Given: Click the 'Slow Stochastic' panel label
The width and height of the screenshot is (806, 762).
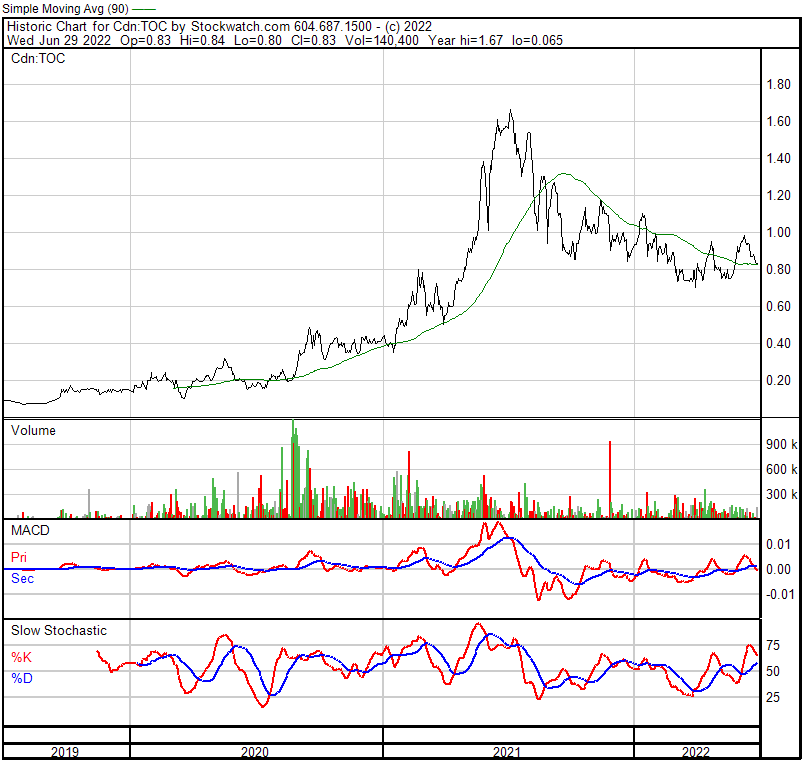Looking at the screenshot, I should point(59,631).
